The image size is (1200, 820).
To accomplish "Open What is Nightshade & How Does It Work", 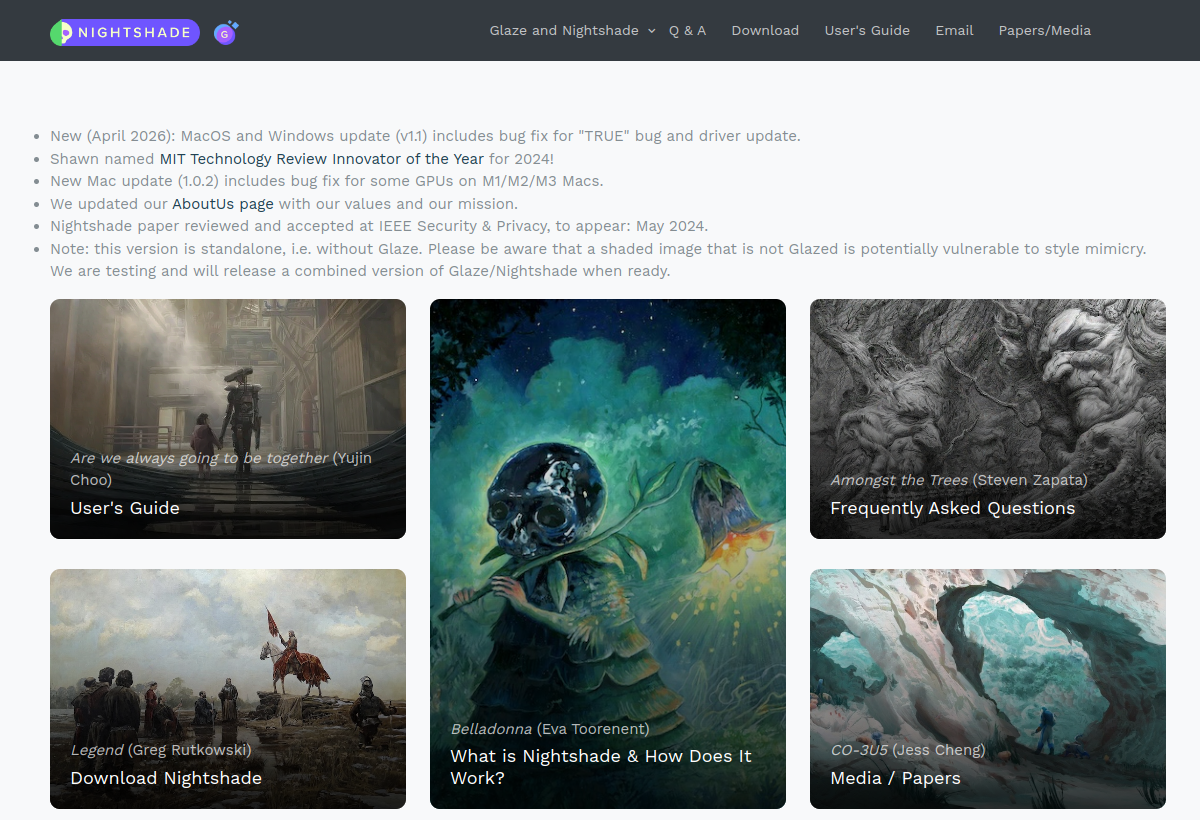I will [x=601, y=767].
